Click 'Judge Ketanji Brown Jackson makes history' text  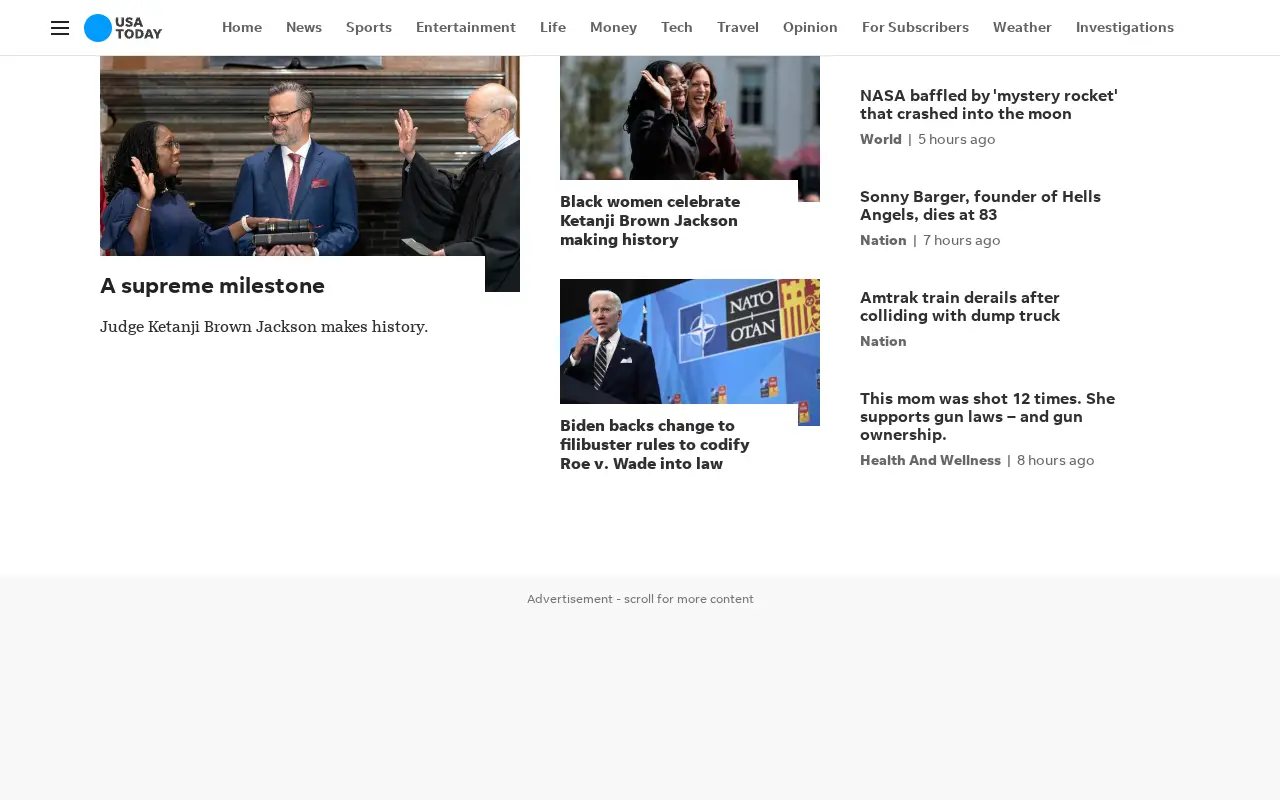(x=264, y=327)
